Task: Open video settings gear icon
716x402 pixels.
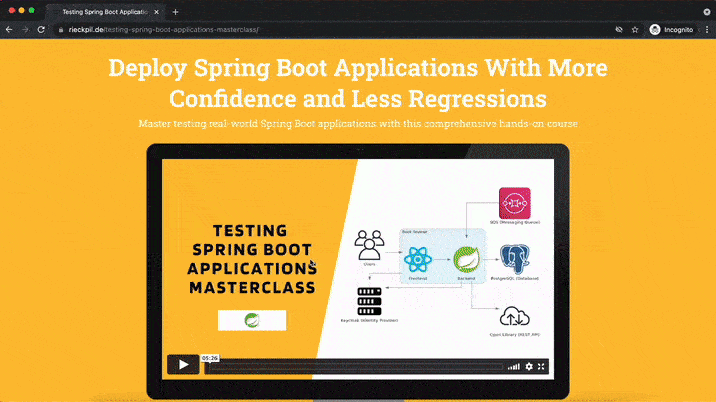Action: click(x=529, y=366)
